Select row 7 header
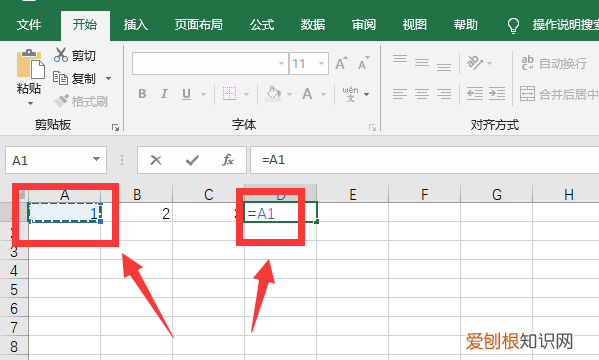Image resolution: width=599 pixels, height=360 pixels. (x=14, y=328)
